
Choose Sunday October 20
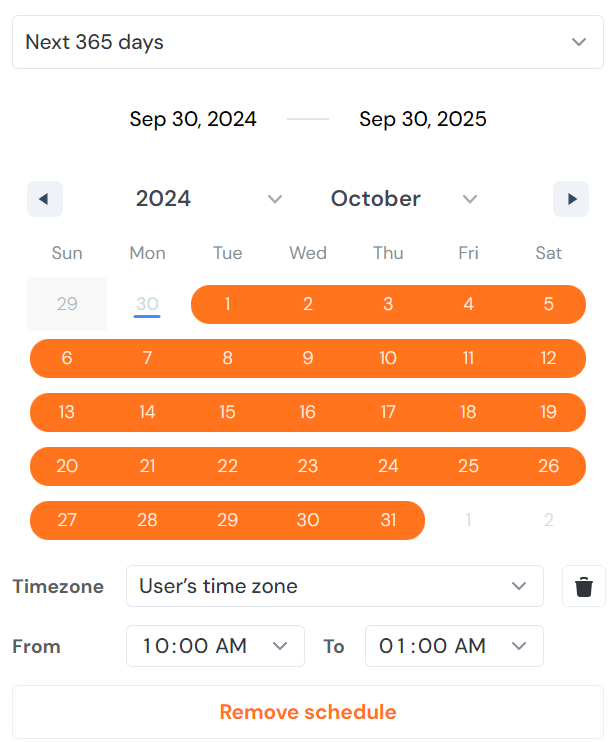tap(67, 466)
